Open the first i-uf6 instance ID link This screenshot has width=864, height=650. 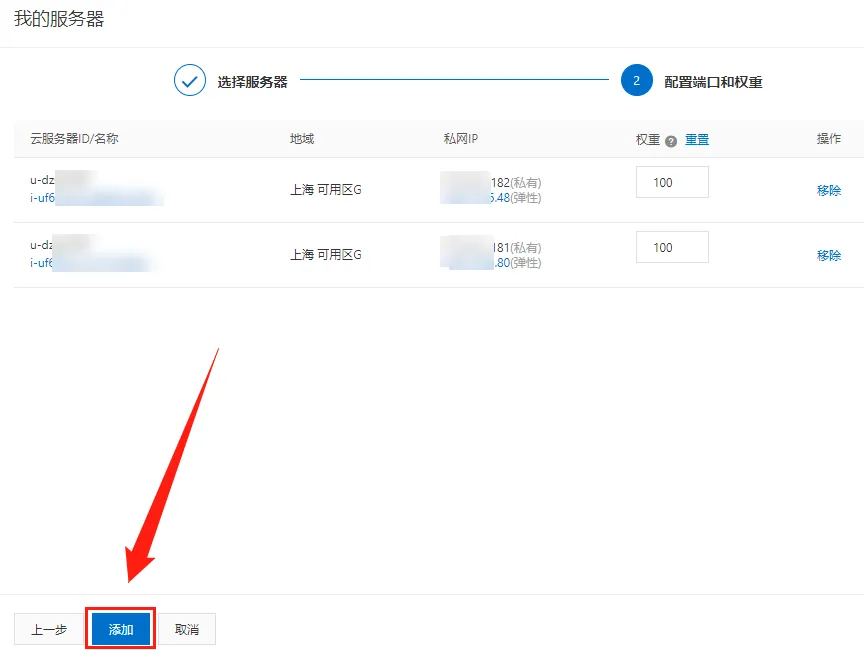click(96, 198)
